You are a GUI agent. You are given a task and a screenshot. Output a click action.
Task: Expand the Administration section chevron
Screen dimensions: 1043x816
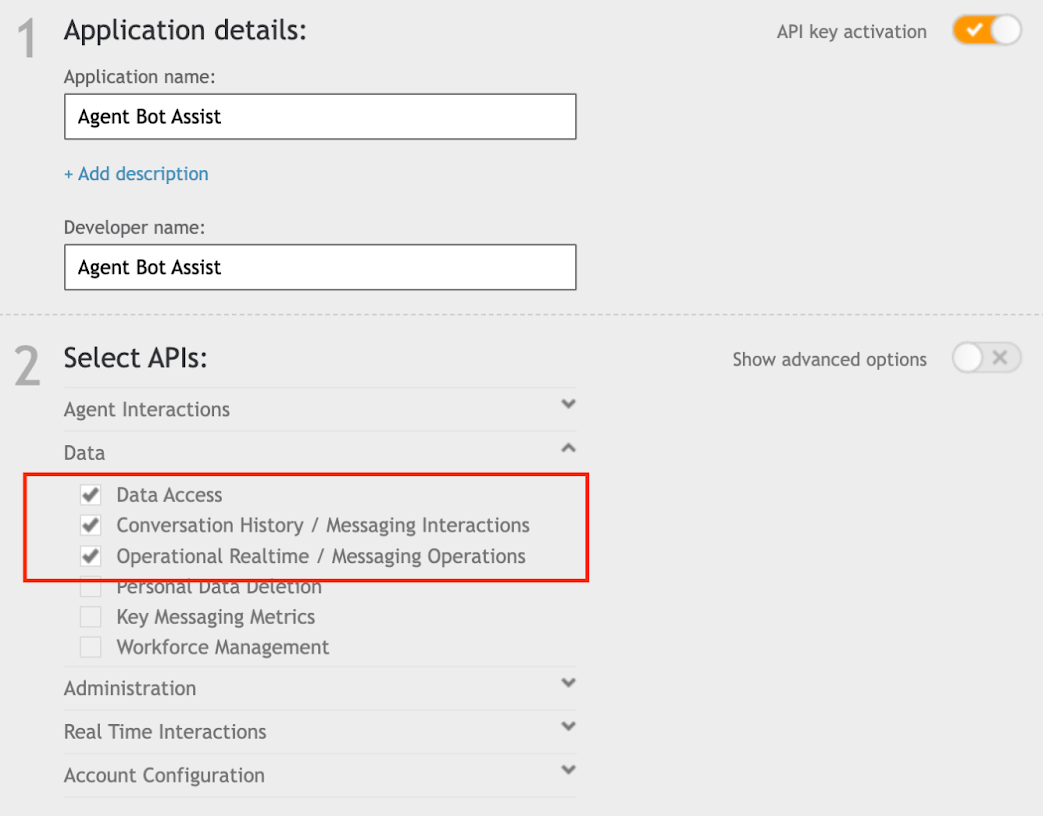(568, 682)
